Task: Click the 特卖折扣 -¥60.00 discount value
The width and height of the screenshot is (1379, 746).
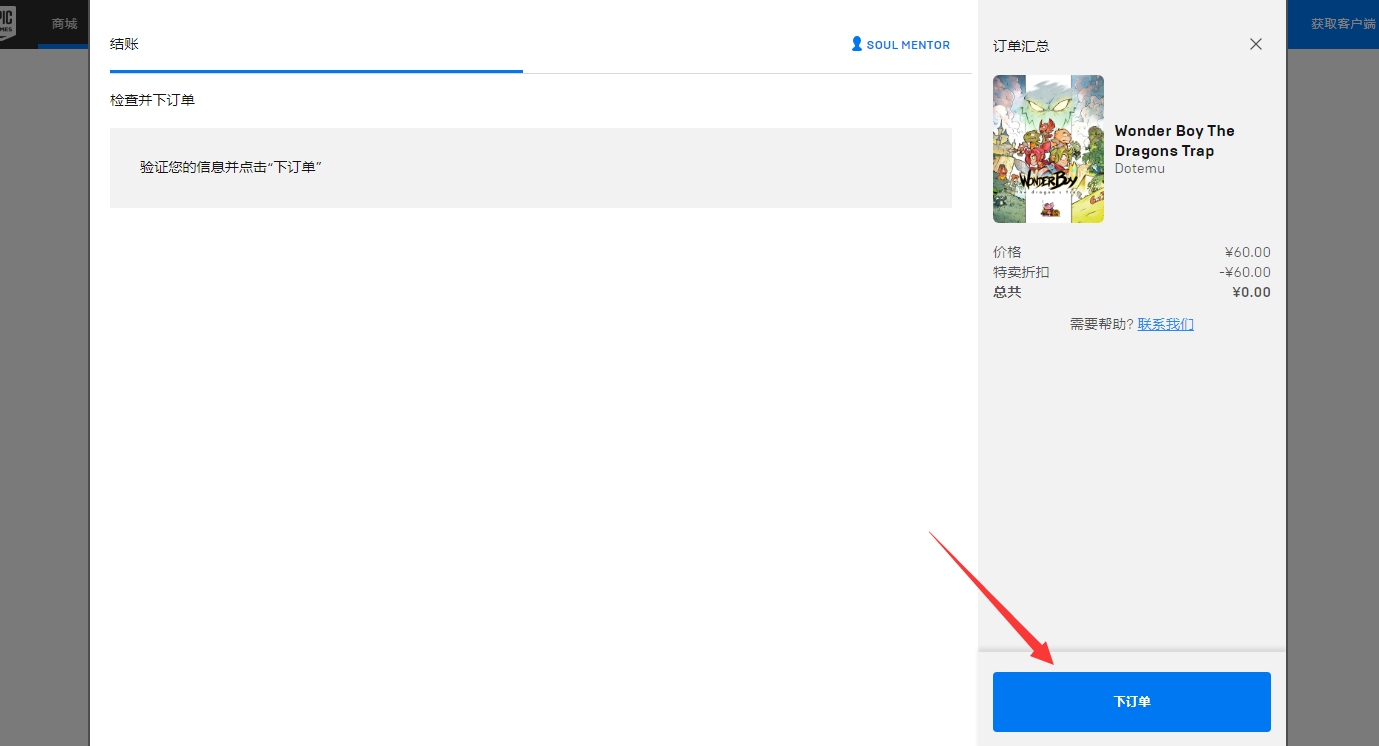Action: click(x=1245, y=272)
